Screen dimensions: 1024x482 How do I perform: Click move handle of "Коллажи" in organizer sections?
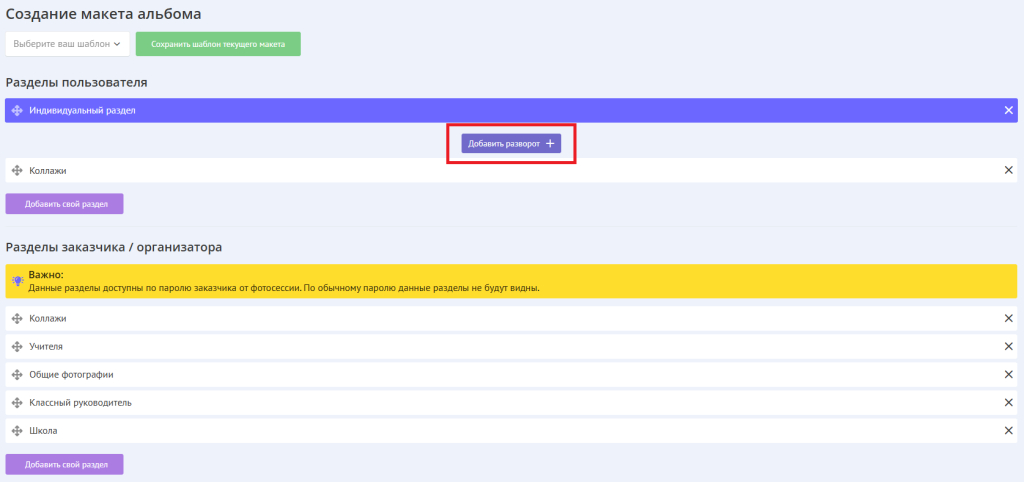[x=17, y=318]
